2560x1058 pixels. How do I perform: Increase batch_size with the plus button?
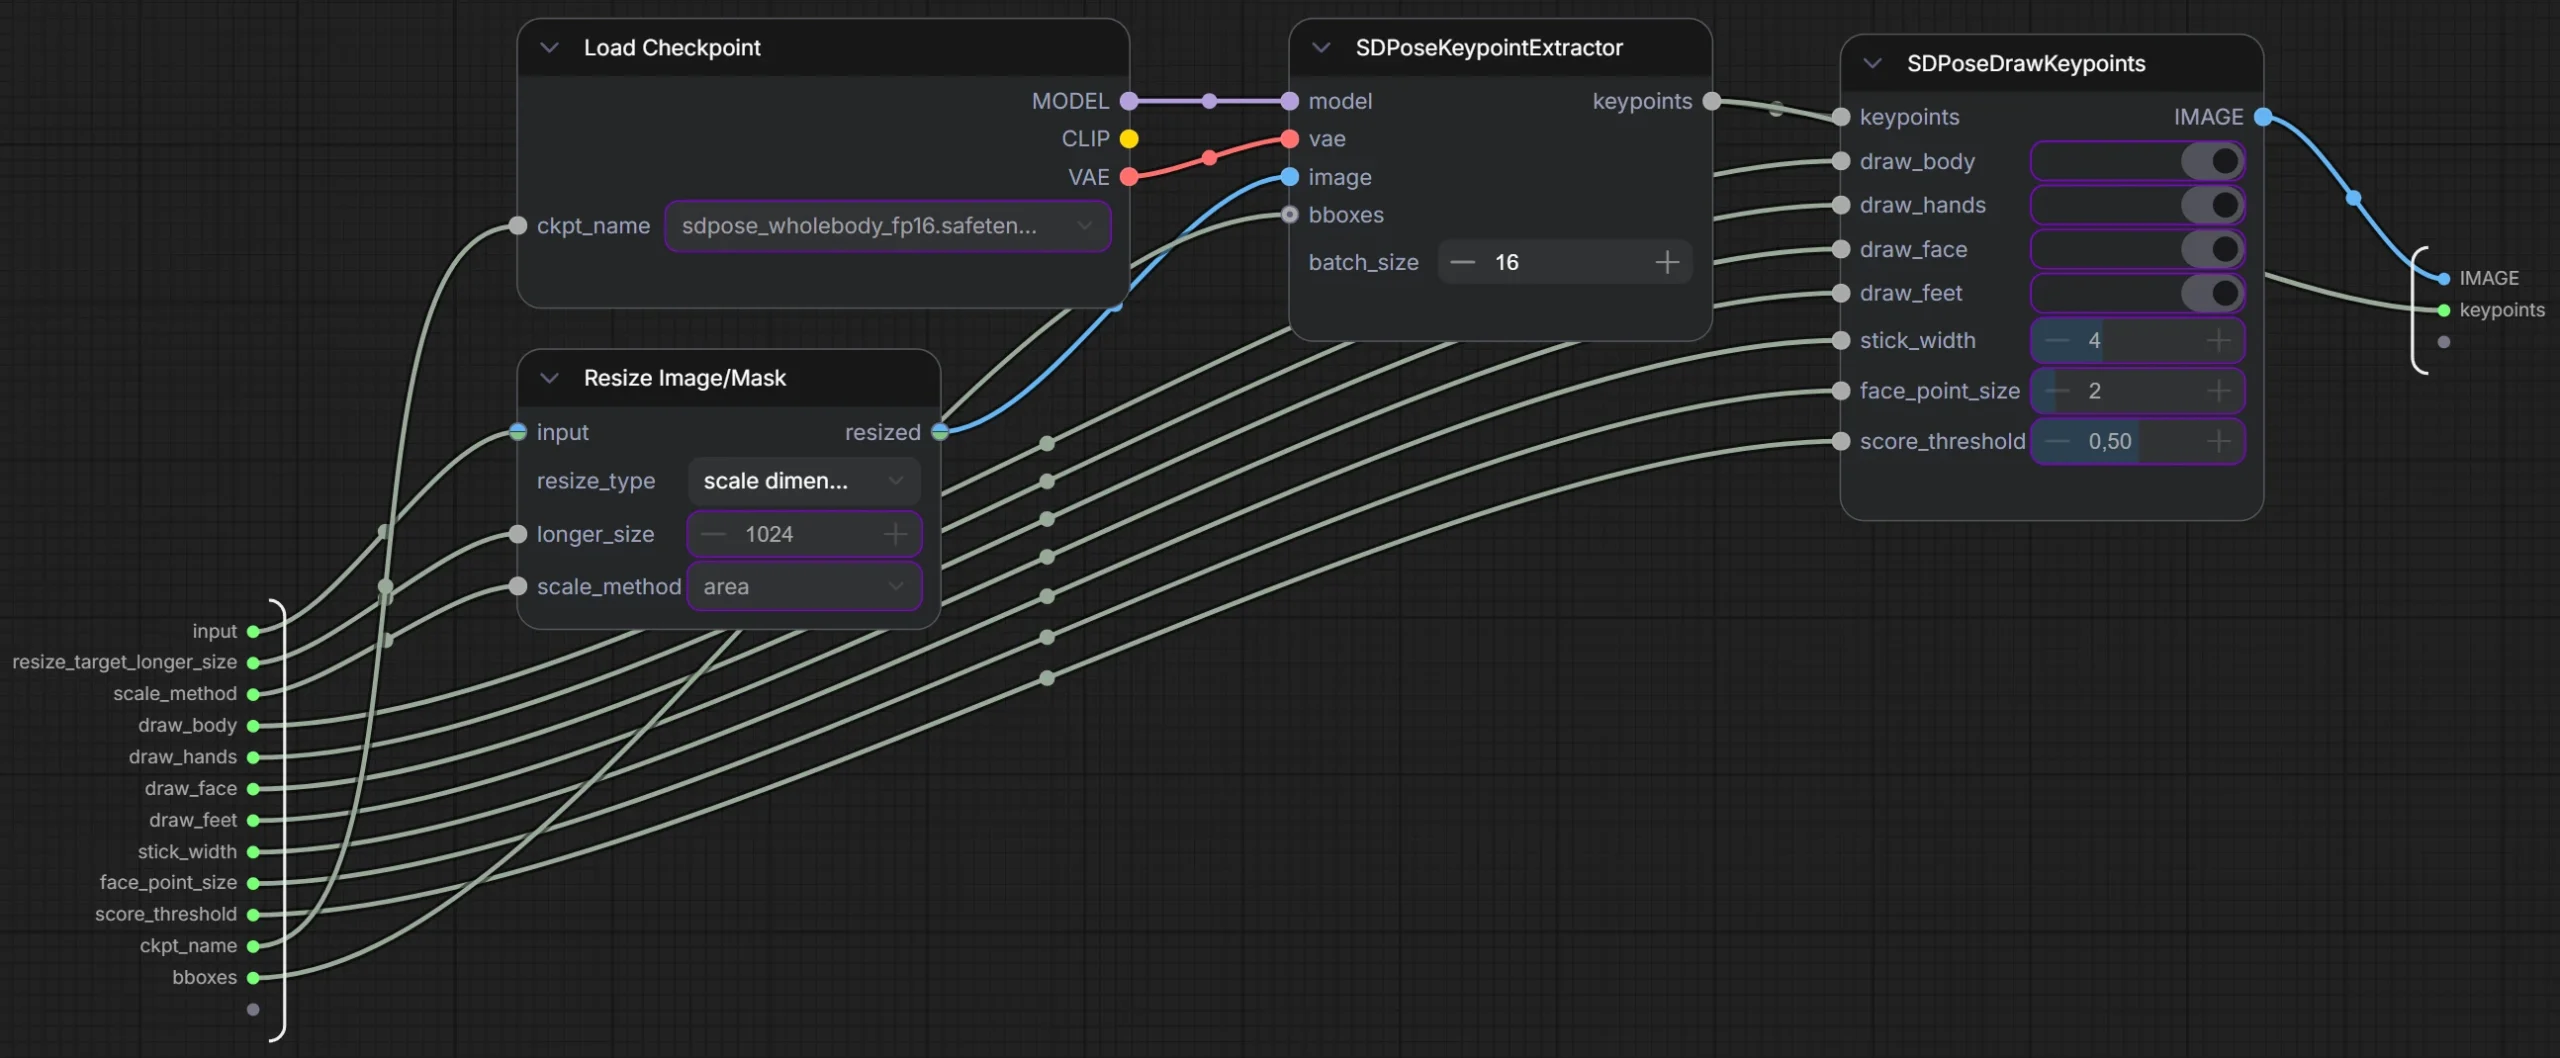click(1666, 263)
